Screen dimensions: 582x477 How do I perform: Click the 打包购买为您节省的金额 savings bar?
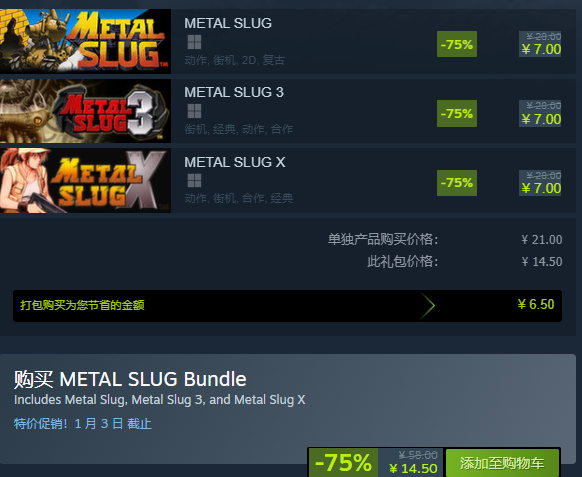pos(287,306)
